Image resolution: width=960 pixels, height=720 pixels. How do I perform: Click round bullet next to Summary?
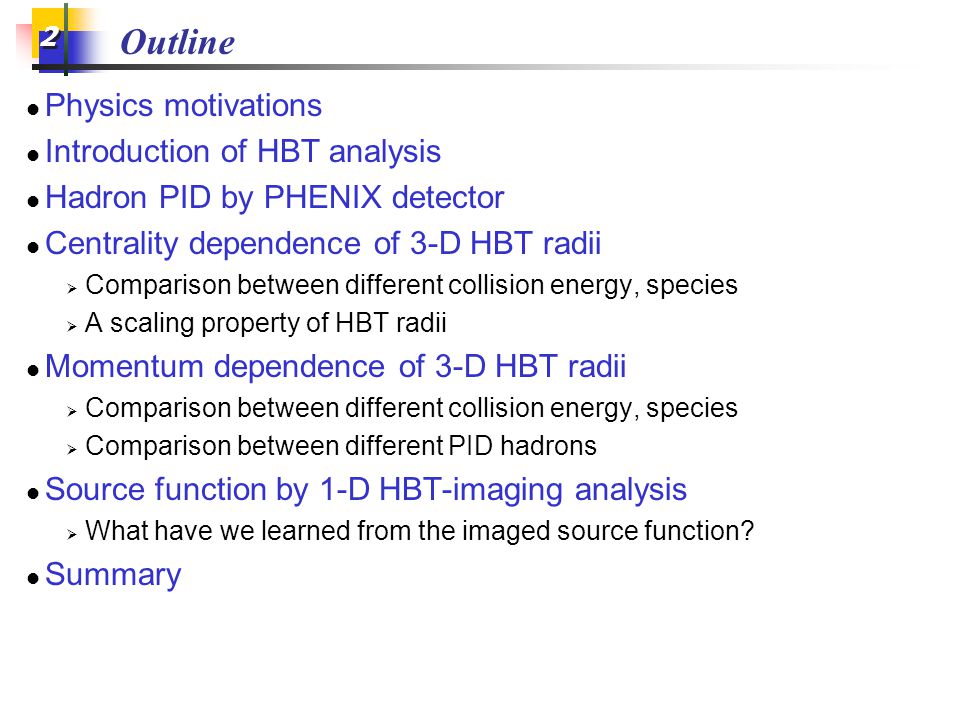(33, 579)
